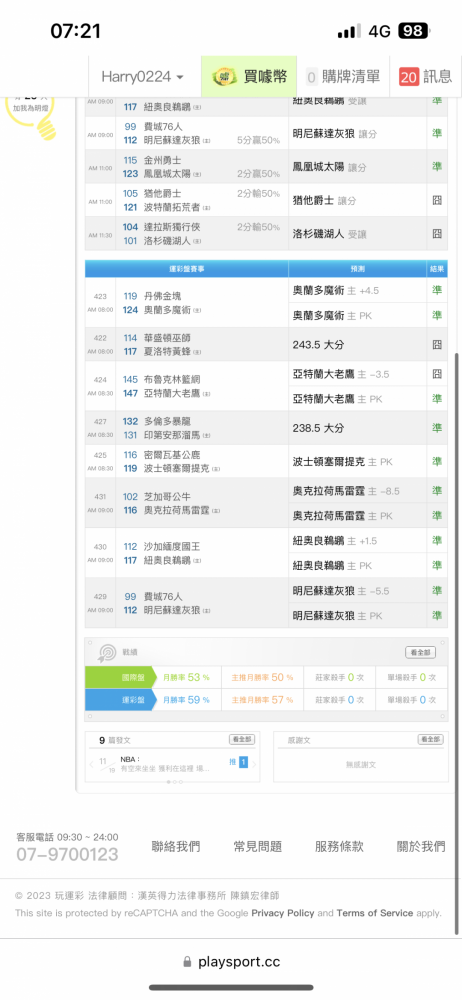Call customer service number 07-9700123
This screenshot has width=462, height=1000.
point(67,855)
